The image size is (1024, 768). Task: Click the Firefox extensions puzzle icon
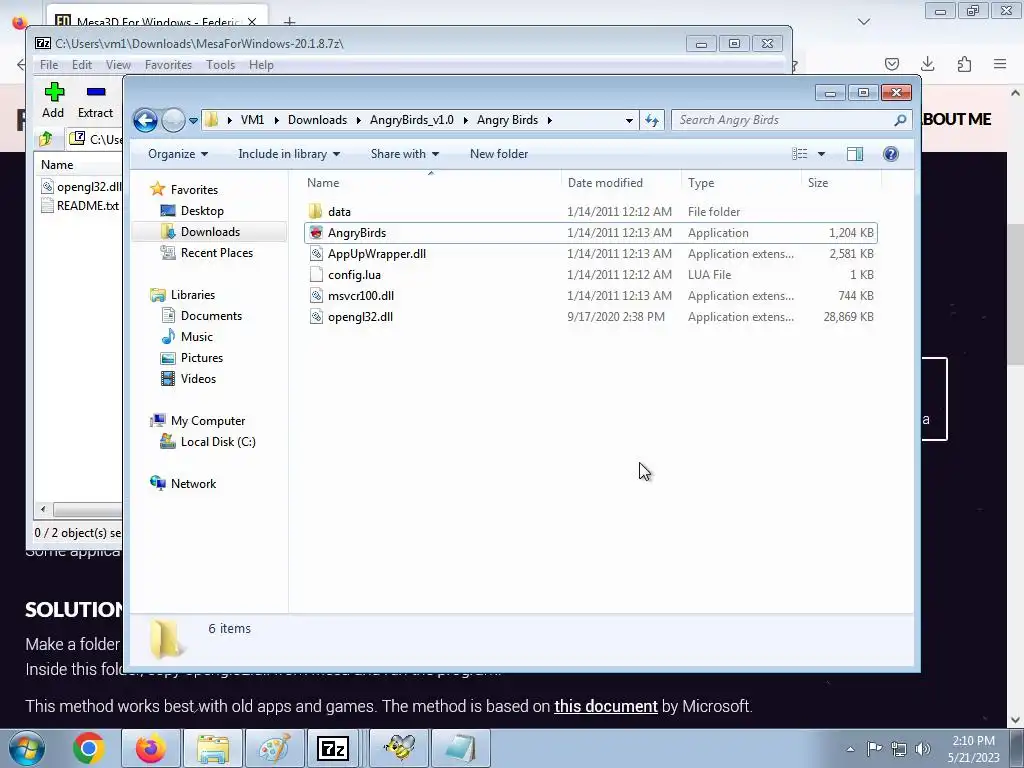click(x=964, y=64)
